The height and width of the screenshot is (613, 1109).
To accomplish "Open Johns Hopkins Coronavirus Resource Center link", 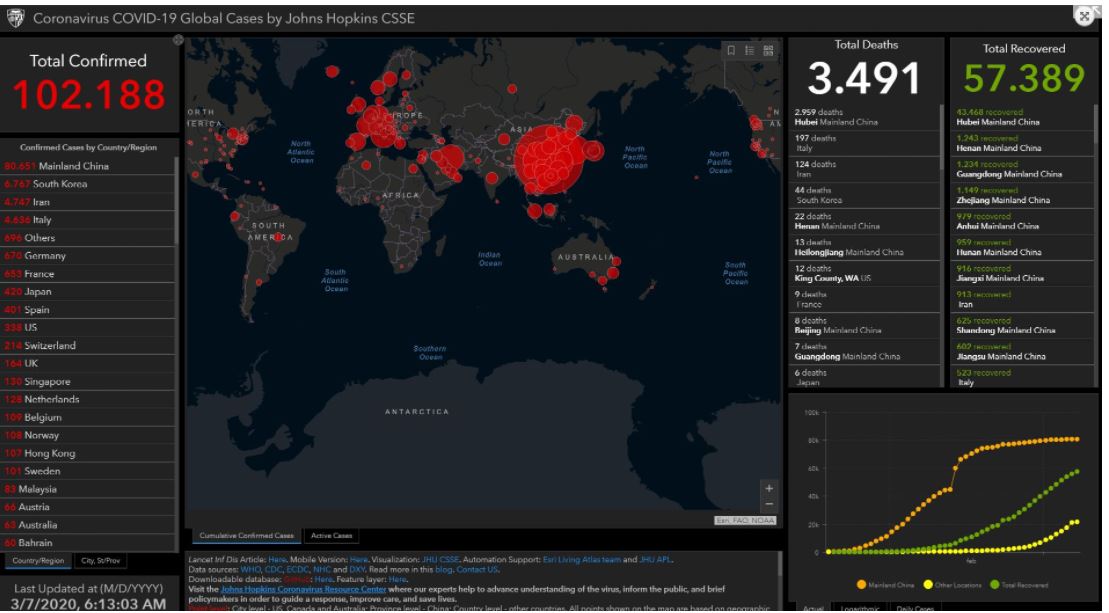I will tap(303, 589).
